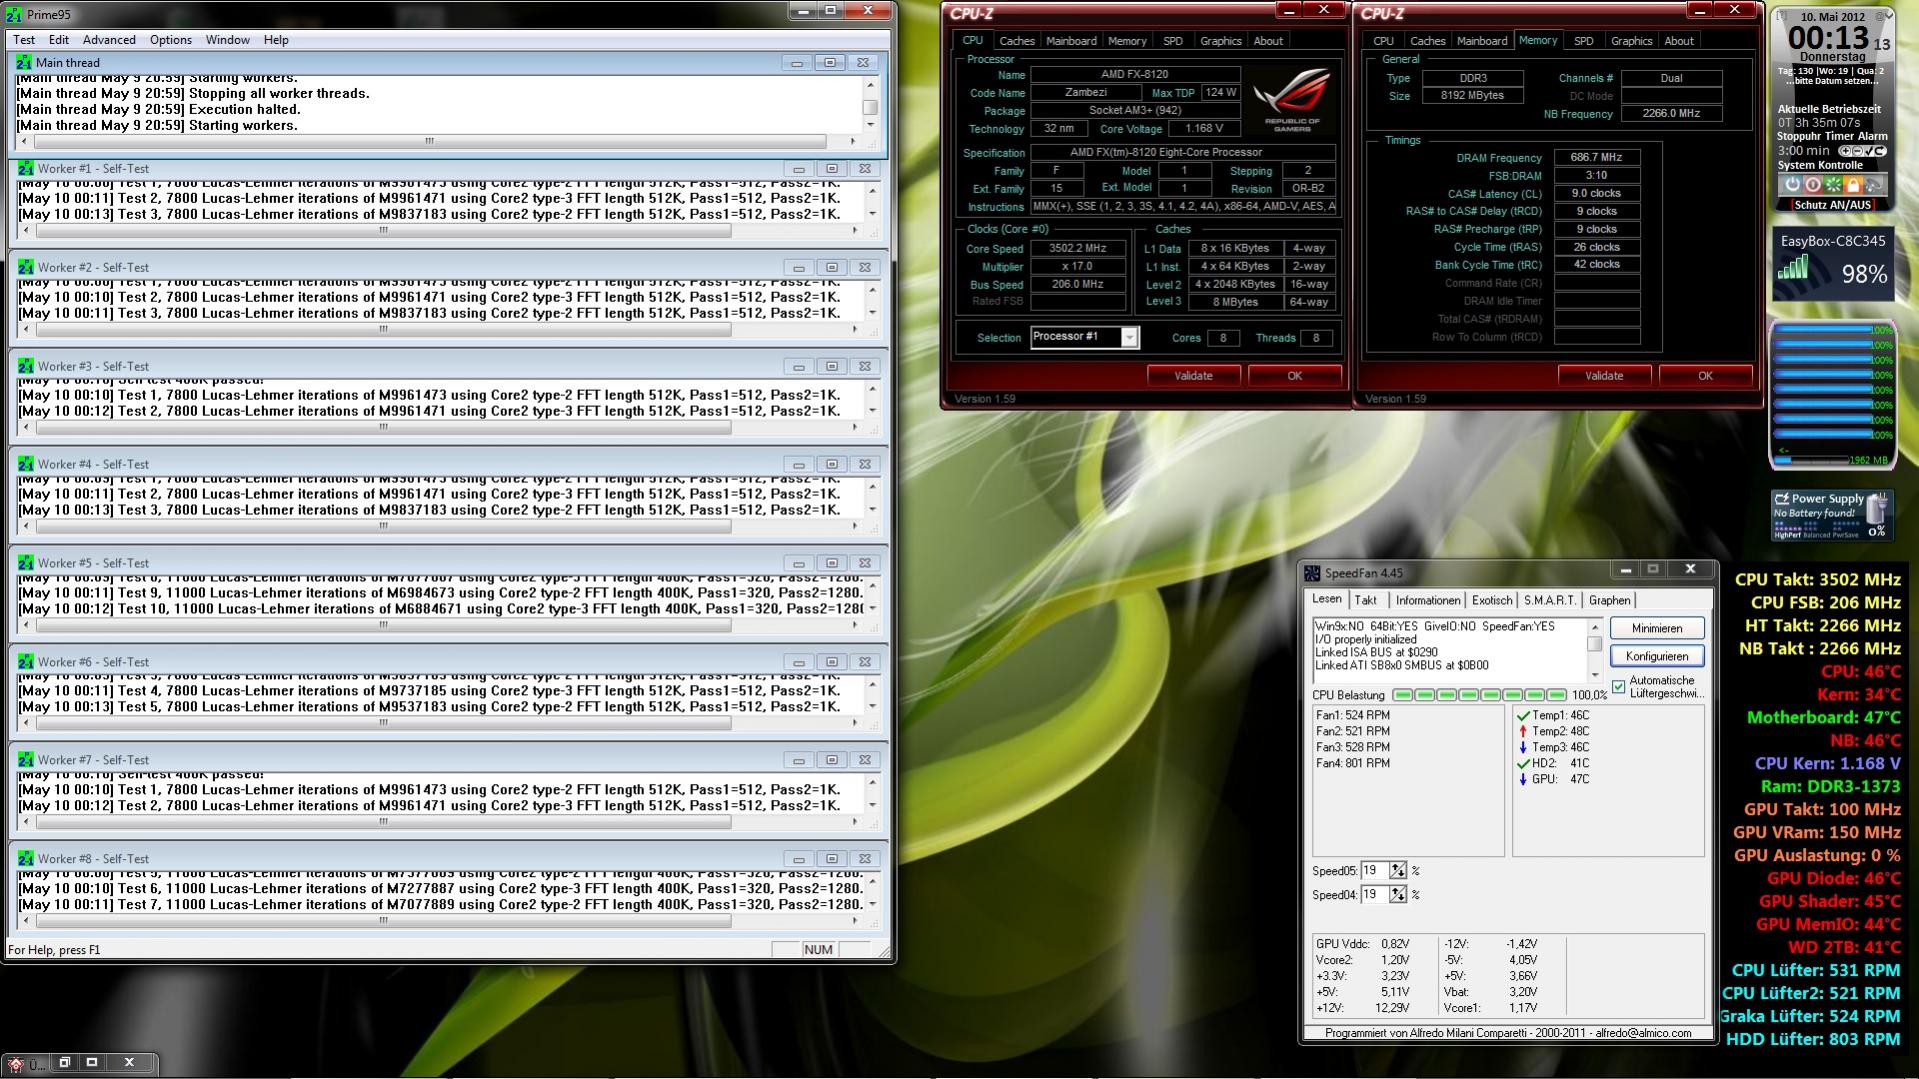Click the Main thread vertical scrollbar thumb
The image size is (1919, 1079).
tap(870, 107)
